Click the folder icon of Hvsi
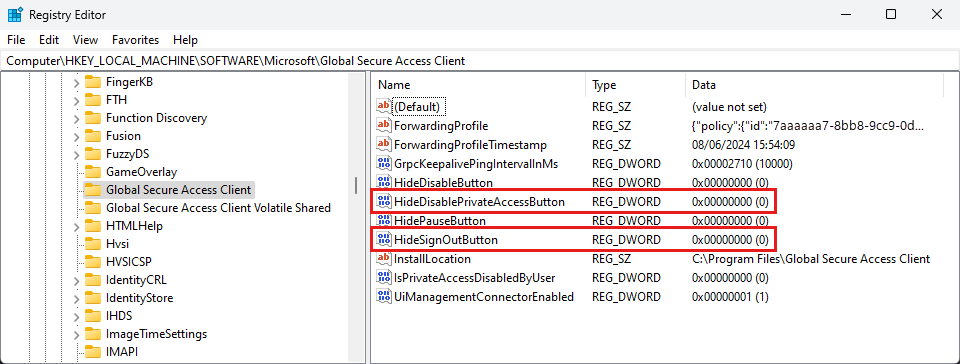 coord(92,244)
